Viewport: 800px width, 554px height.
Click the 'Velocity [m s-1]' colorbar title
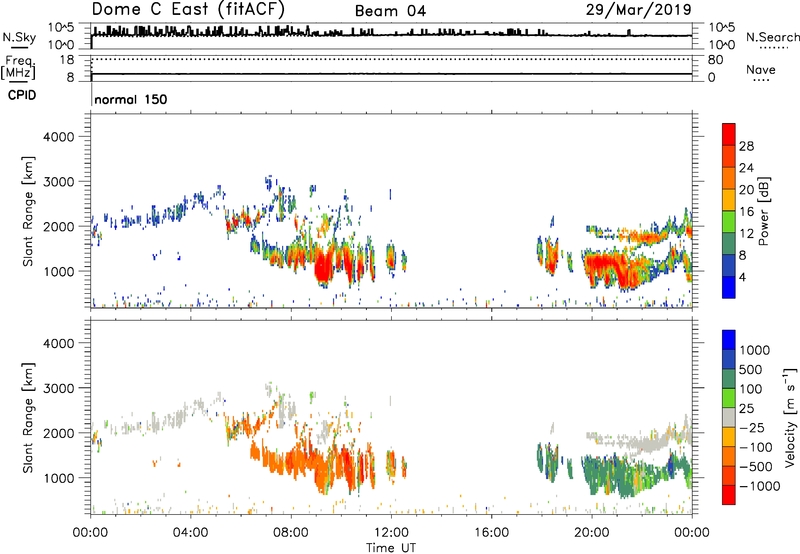[790, 418]
